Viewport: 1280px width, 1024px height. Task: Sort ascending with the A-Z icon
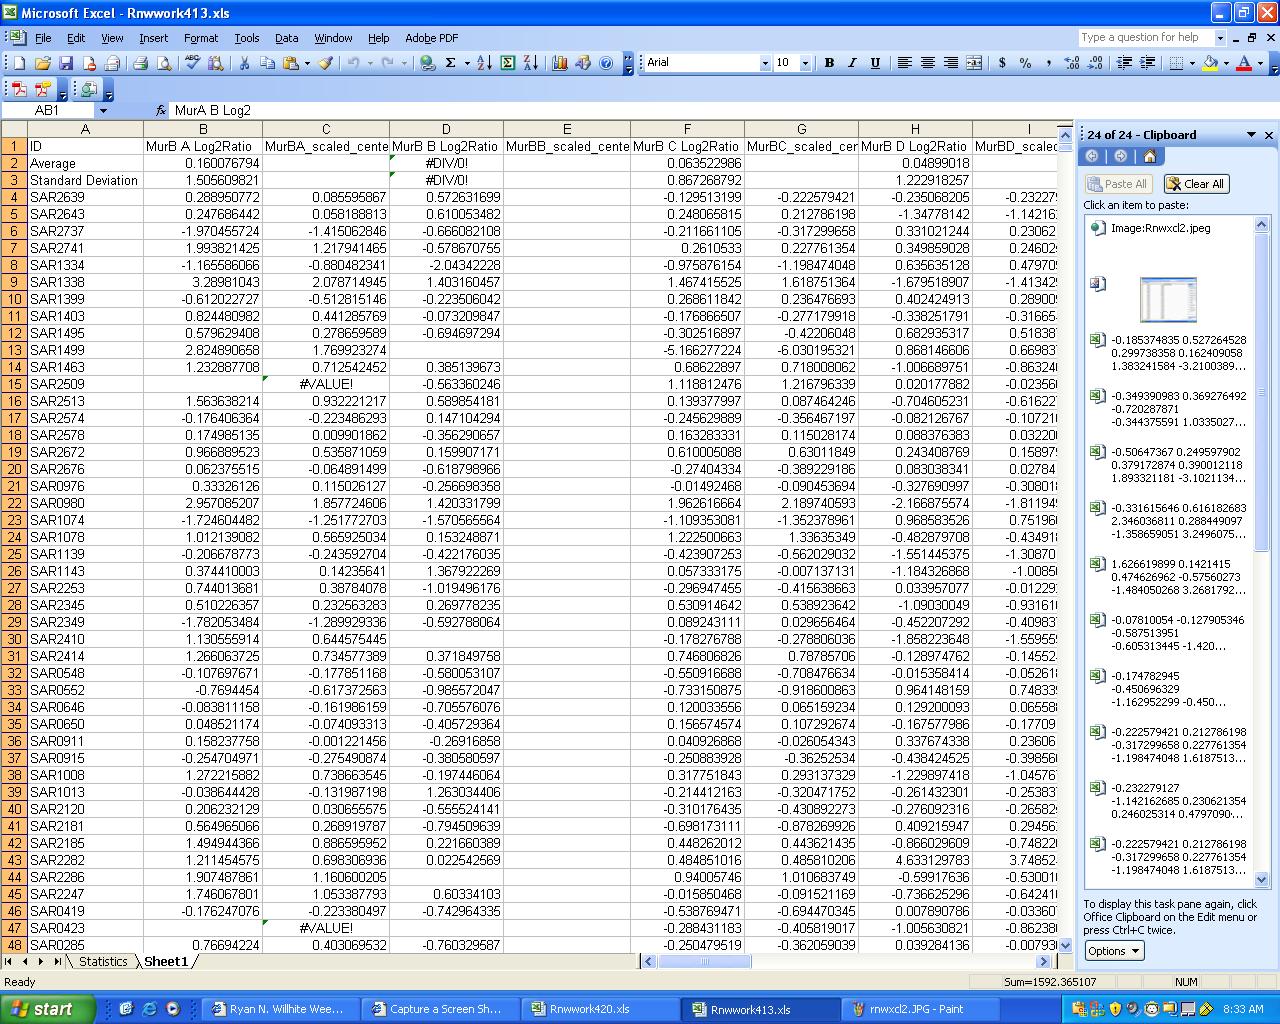(x=483, y=63)
